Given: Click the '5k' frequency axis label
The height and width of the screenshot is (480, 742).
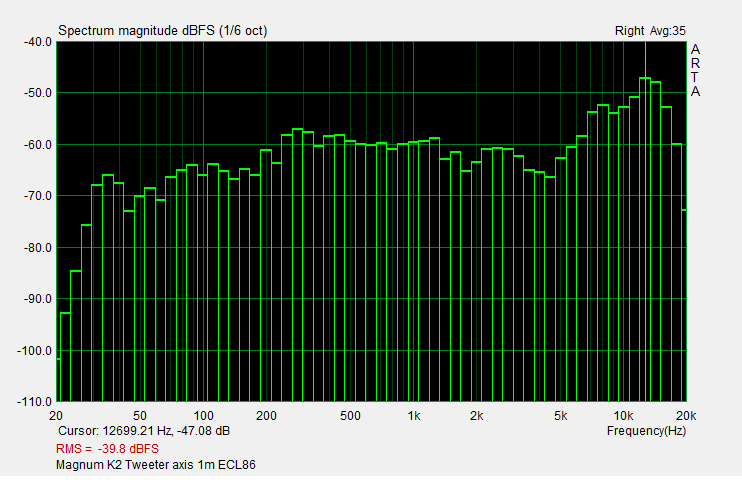Looking at the screenshot, I should pos(560,416).
